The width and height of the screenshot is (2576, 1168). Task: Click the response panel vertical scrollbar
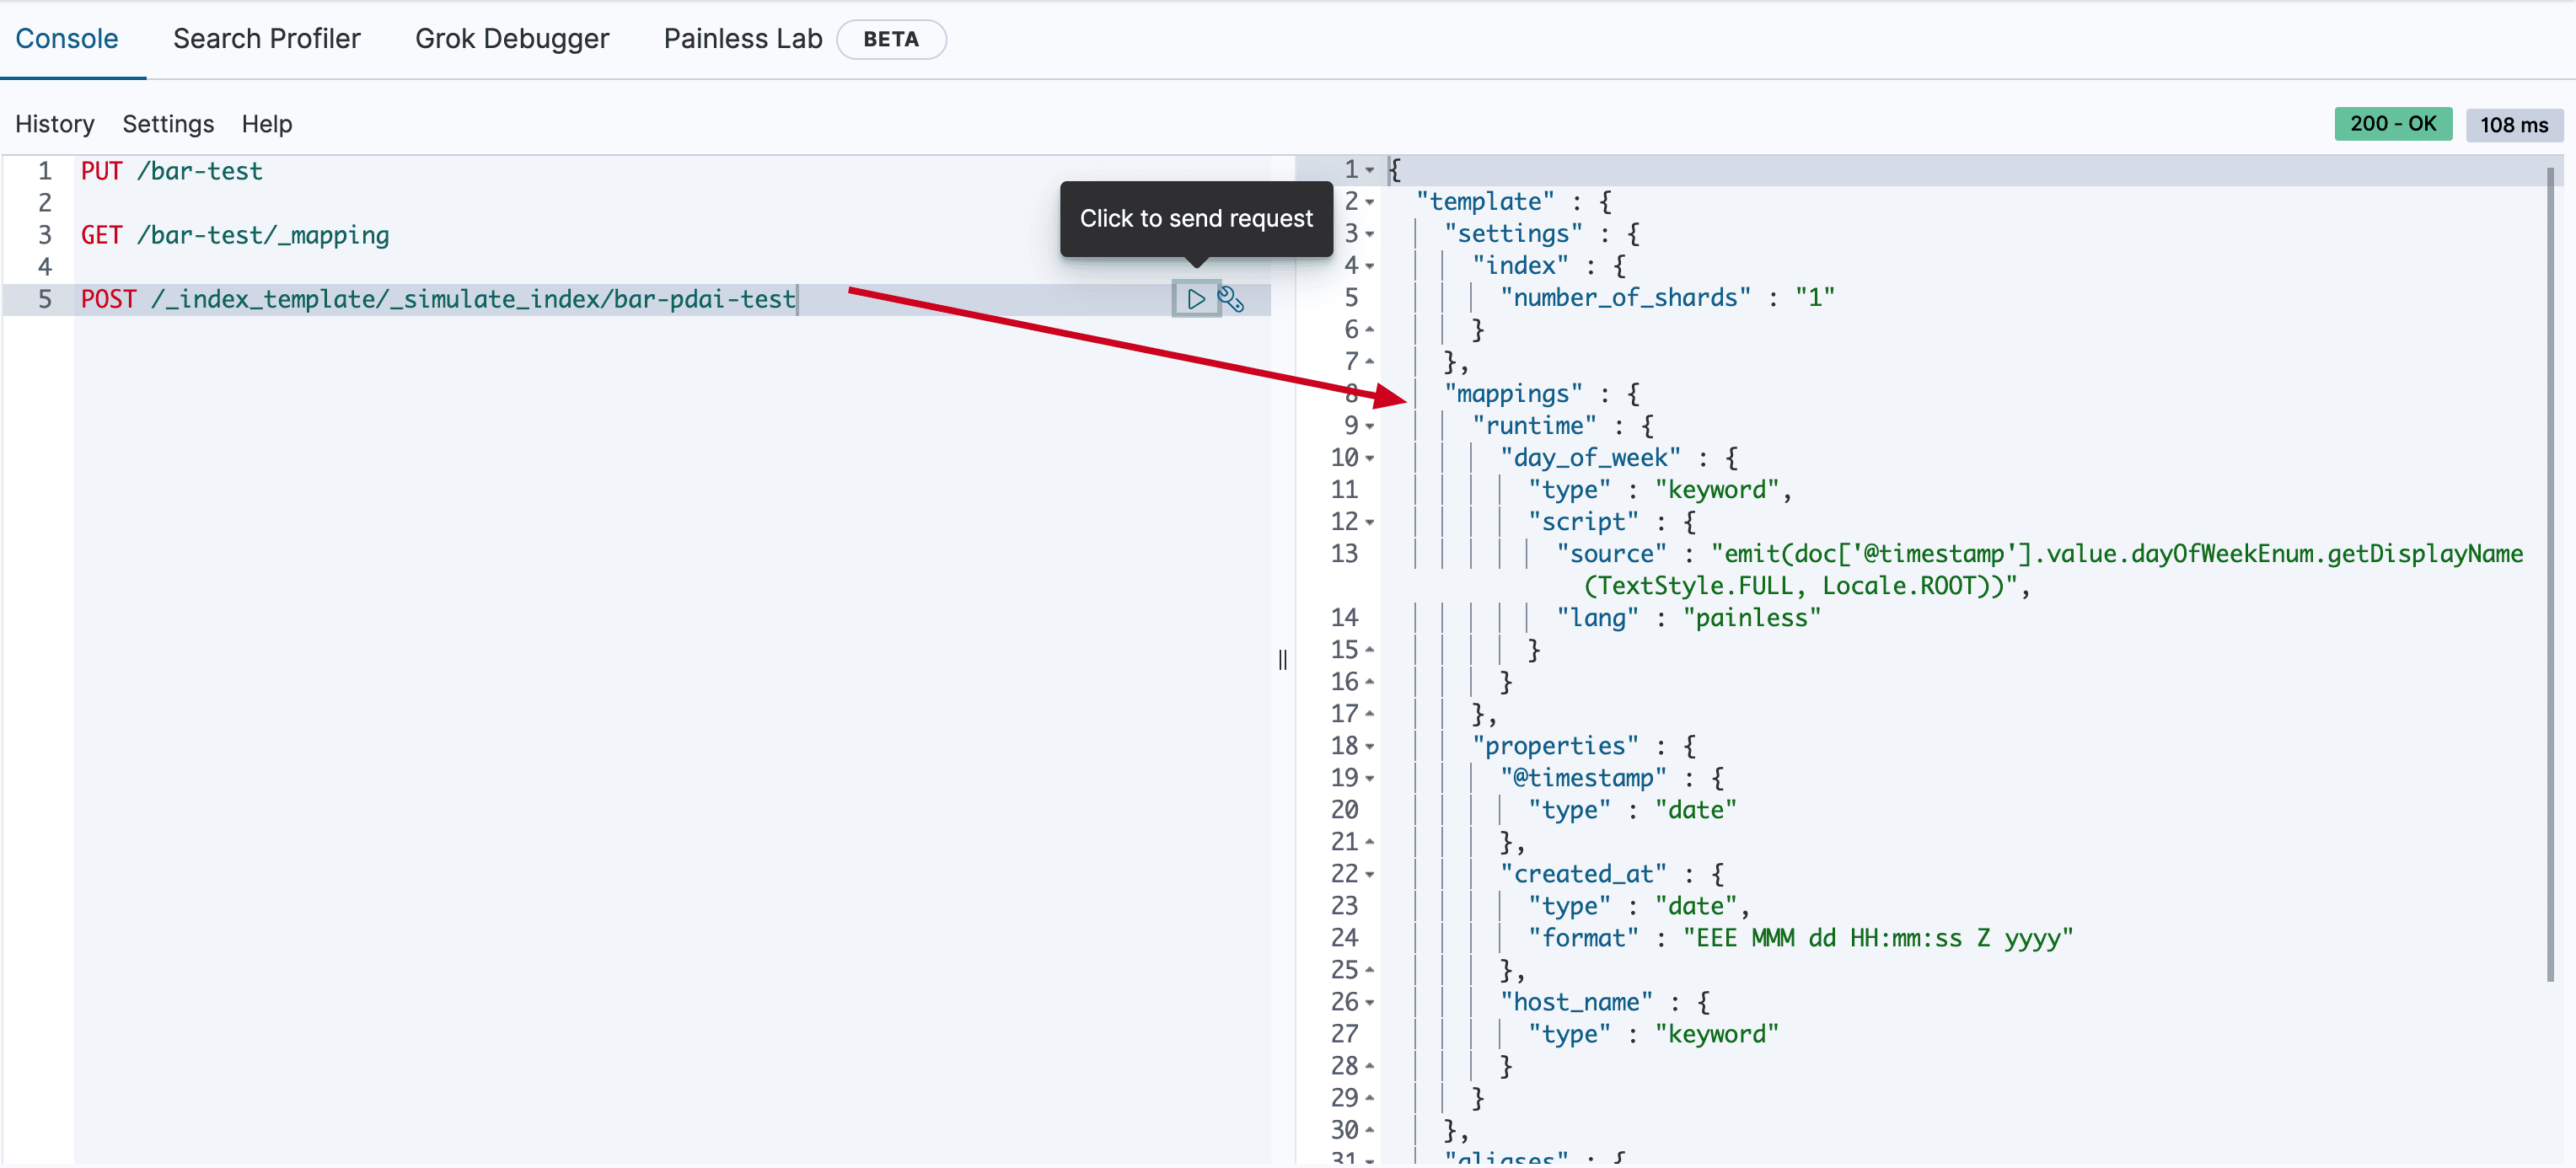[x=2549, y=575]
